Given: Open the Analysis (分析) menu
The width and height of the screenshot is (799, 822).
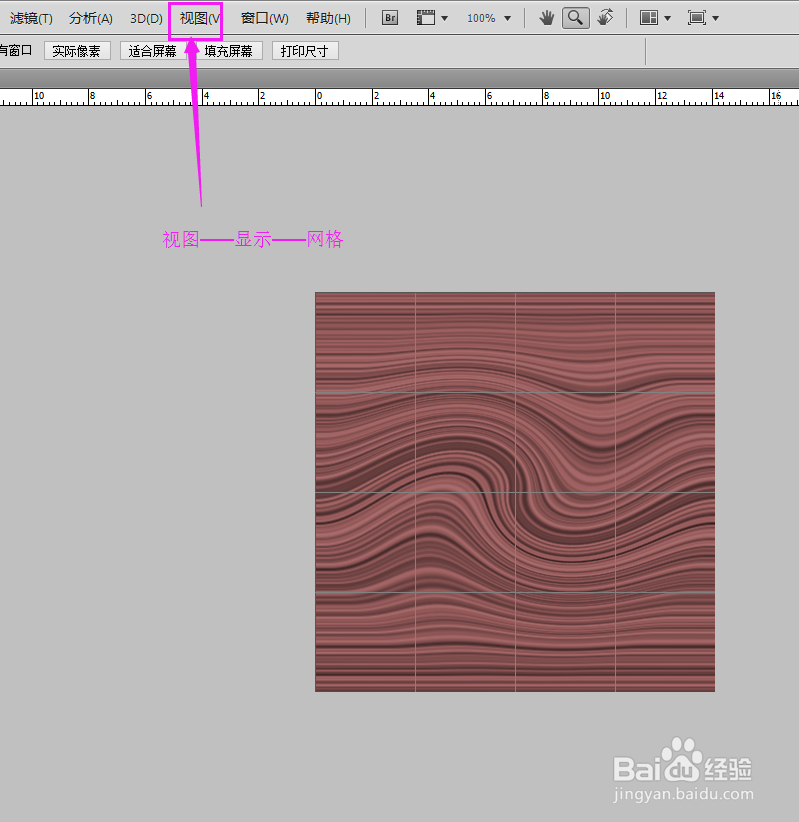Looking at the screenshot, I should coord(91,19).
